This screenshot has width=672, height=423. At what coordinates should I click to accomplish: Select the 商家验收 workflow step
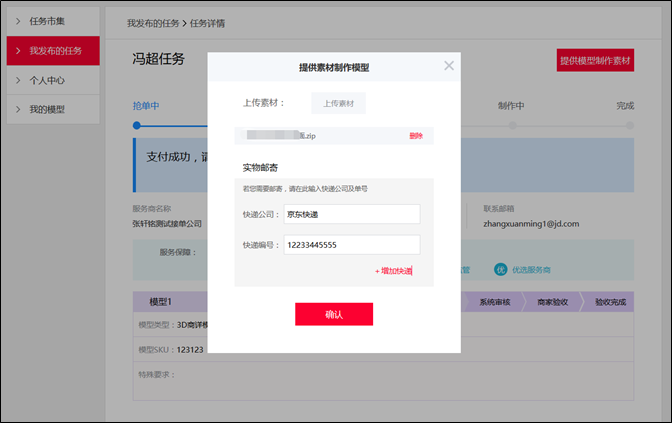553,302
